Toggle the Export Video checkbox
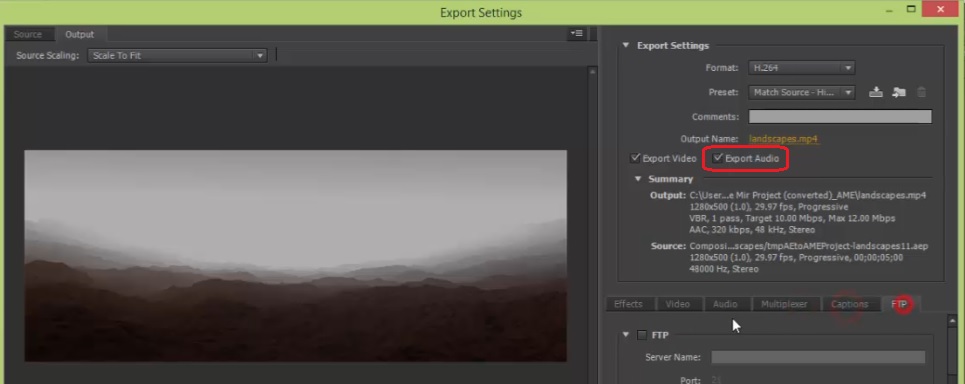The width and height of the screenshot is (965, 384). (636, 158)
